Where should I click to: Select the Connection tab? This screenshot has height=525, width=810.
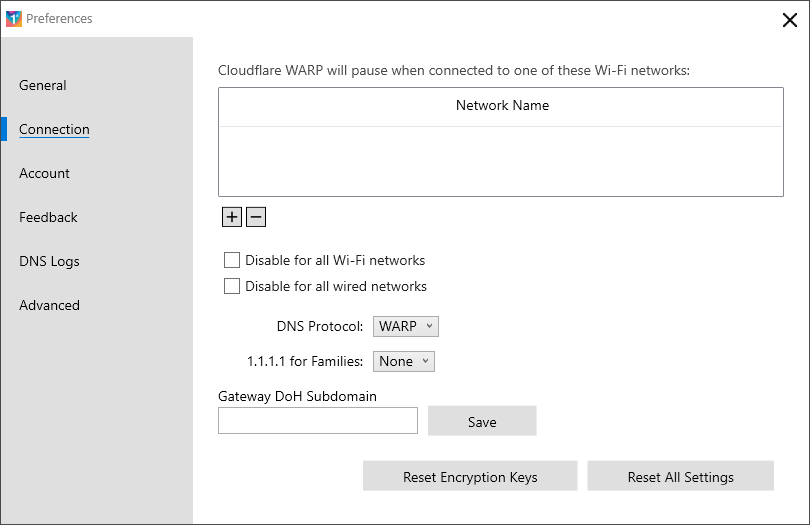tap(54, 129)
